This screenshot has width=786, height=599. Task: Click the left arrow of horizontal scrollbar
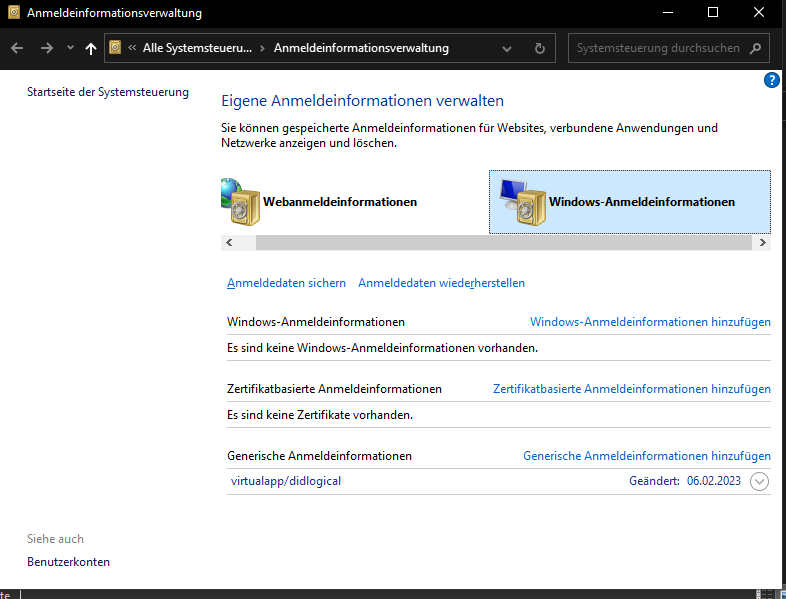click(230, 243)
